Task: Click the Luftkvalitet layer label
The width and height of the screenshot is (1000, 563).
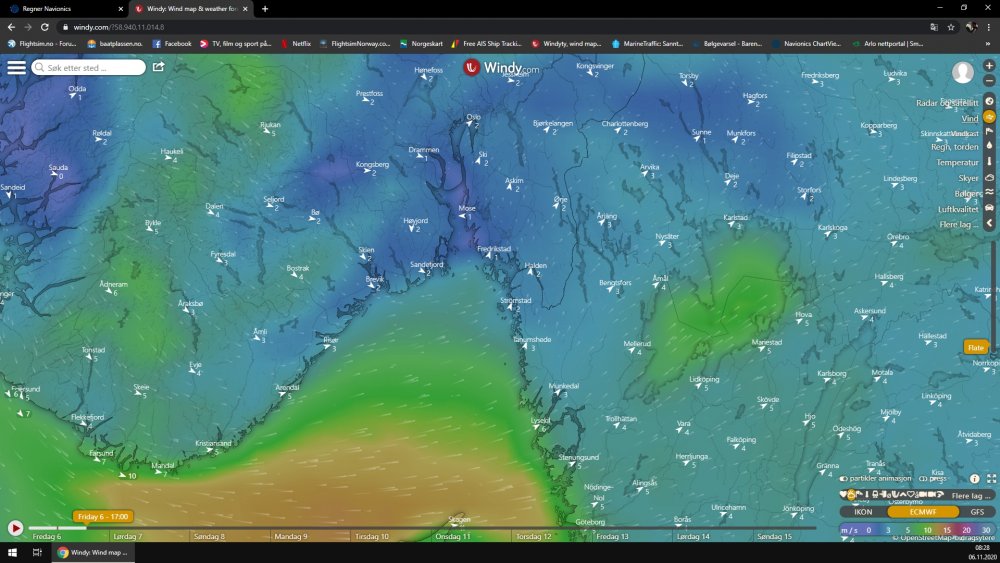Action: [958, 209]
